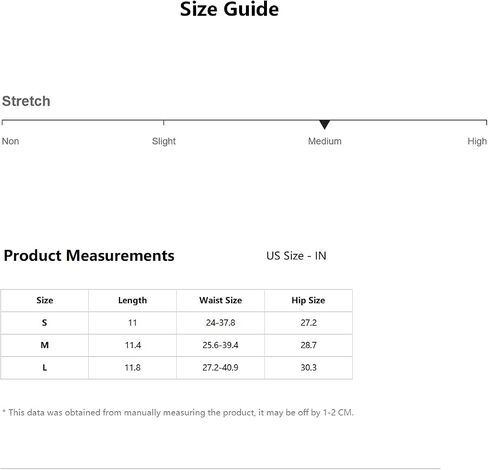Click the manual measurement disclaimer note
This screenshot has height=470, width=488.
pos(178,413)
